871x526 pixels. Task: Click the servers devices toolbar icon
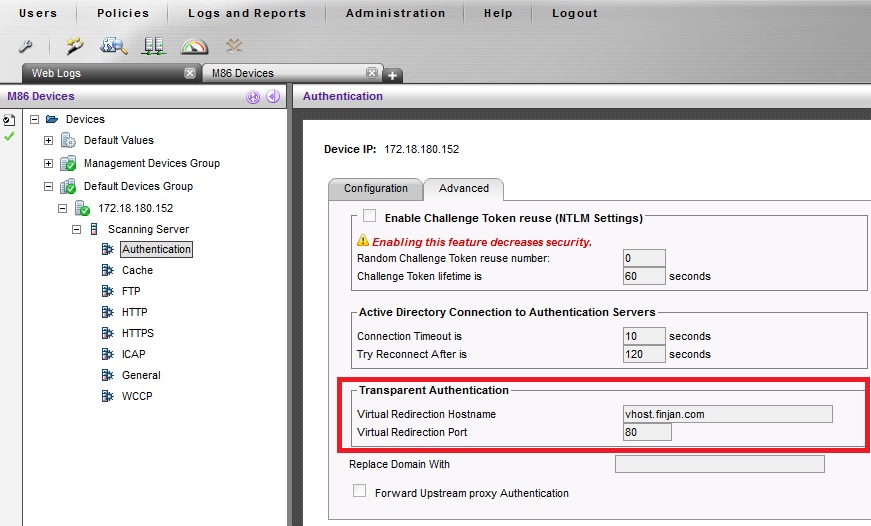click(x=153, y=46)
